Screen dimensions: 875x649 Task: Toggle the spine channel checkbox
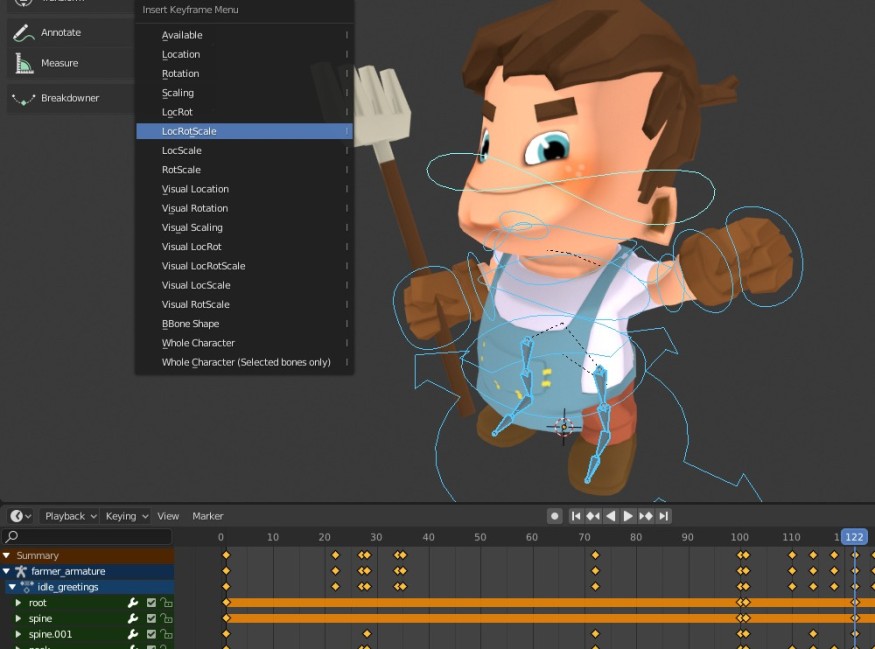coord(151,619)
